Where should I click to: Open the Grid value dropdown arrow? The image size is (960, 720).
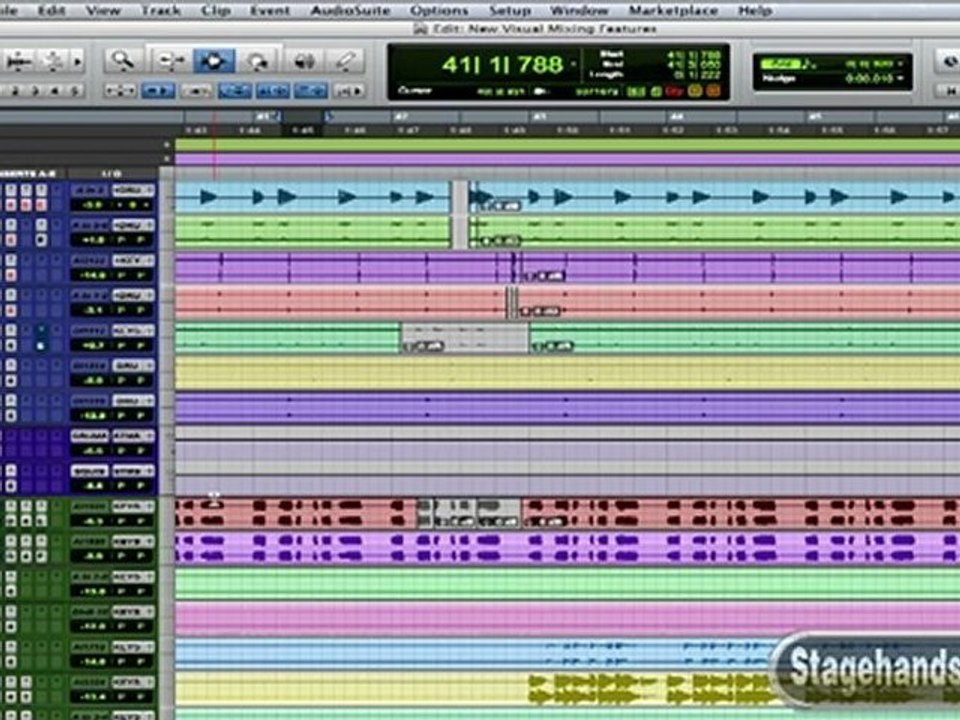click(x=901, y=64)
